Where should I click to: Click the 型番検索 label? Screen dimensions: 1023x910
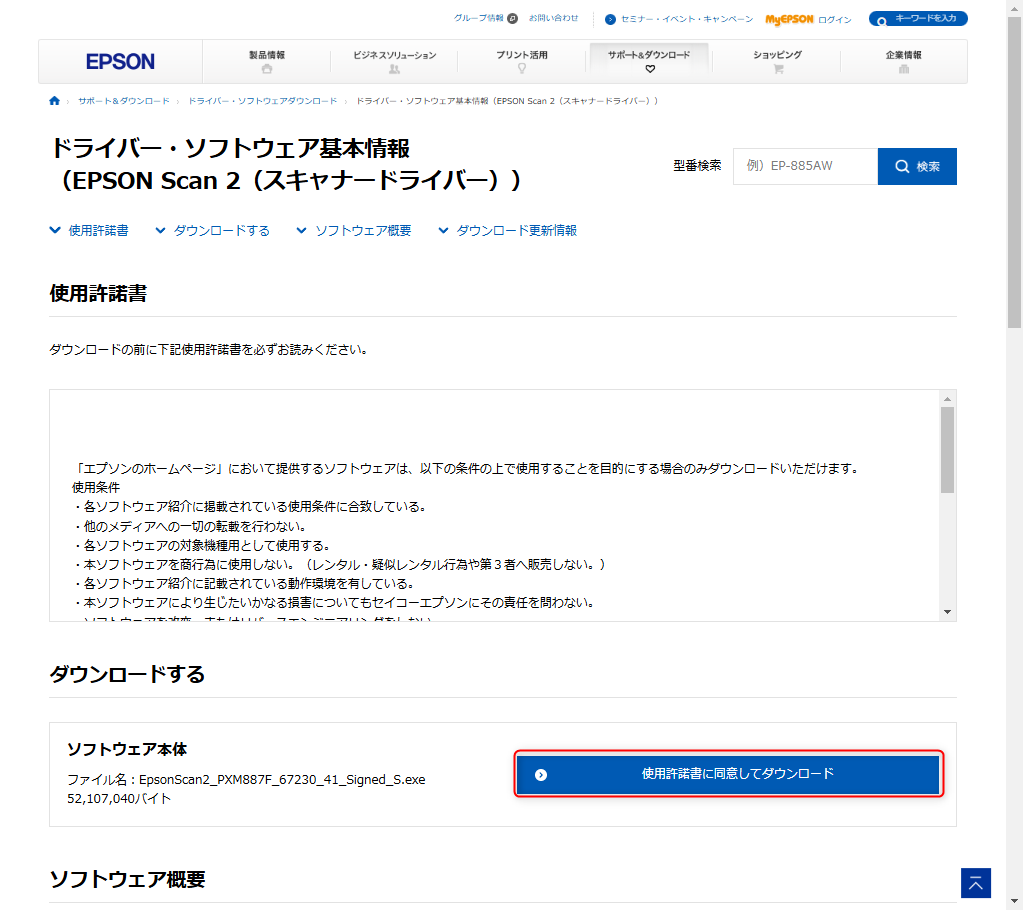[x=697, y=166]
